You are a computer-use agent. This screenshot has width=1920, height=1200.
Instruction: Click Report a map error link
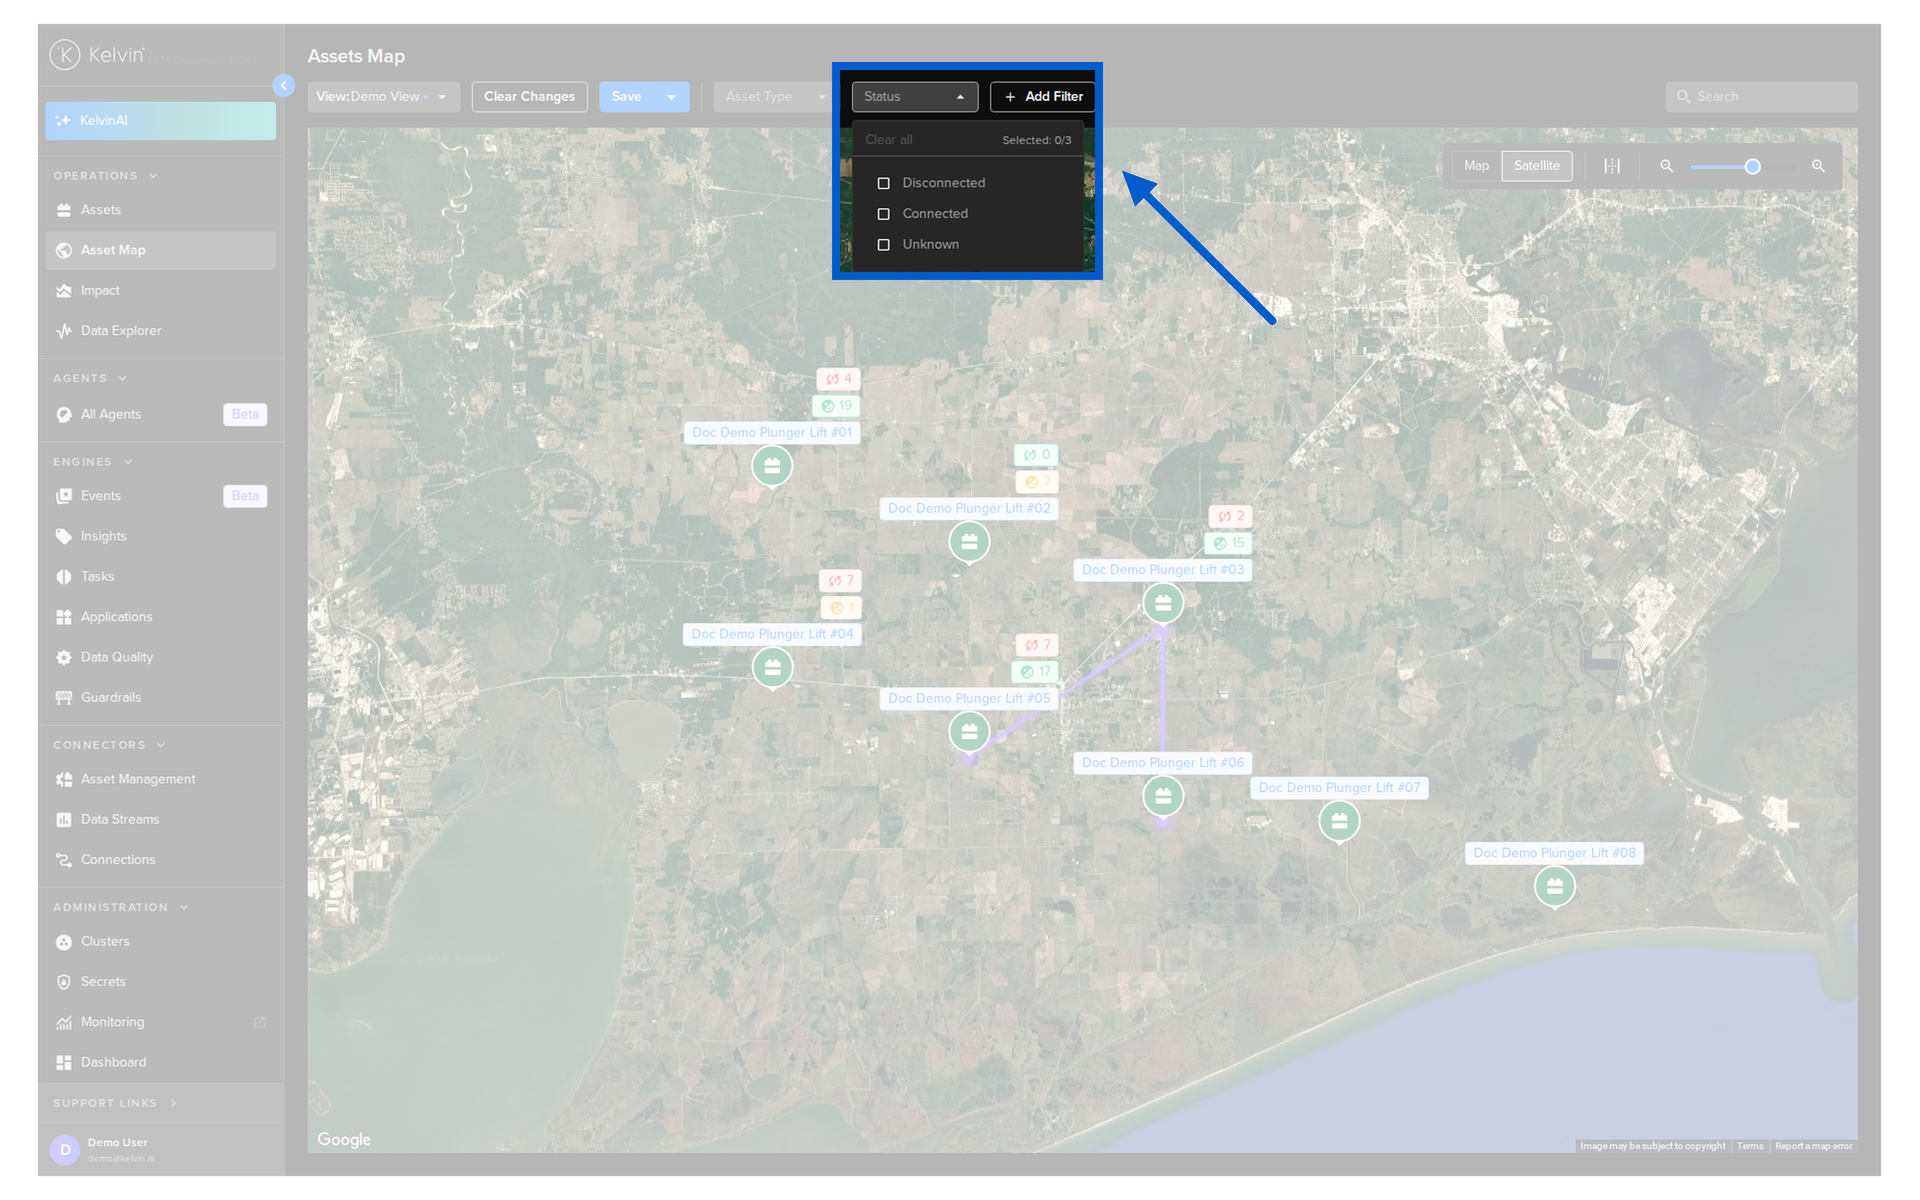click(x=1813, y=1146)
